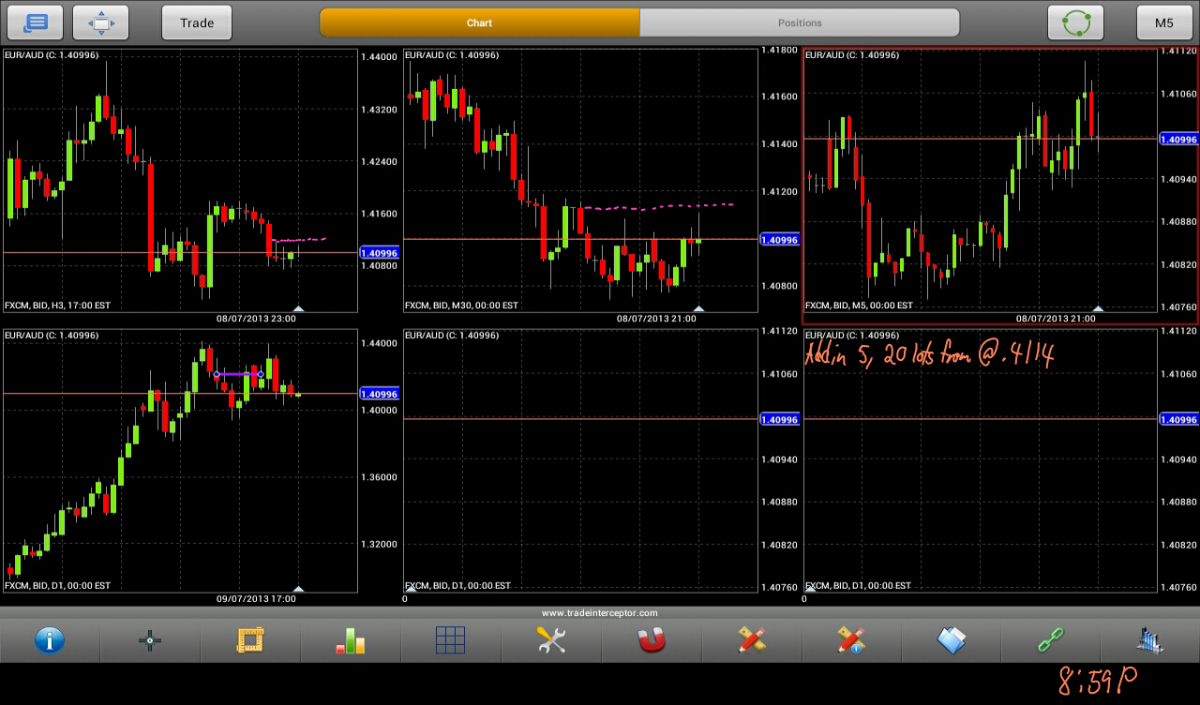Click the green chain link icon

coord(1051,640)
